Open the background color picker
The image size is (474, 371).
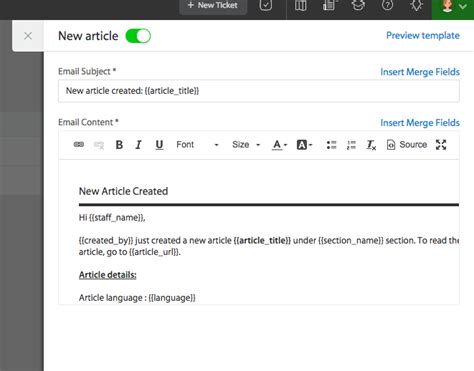(x=304, y=145)
